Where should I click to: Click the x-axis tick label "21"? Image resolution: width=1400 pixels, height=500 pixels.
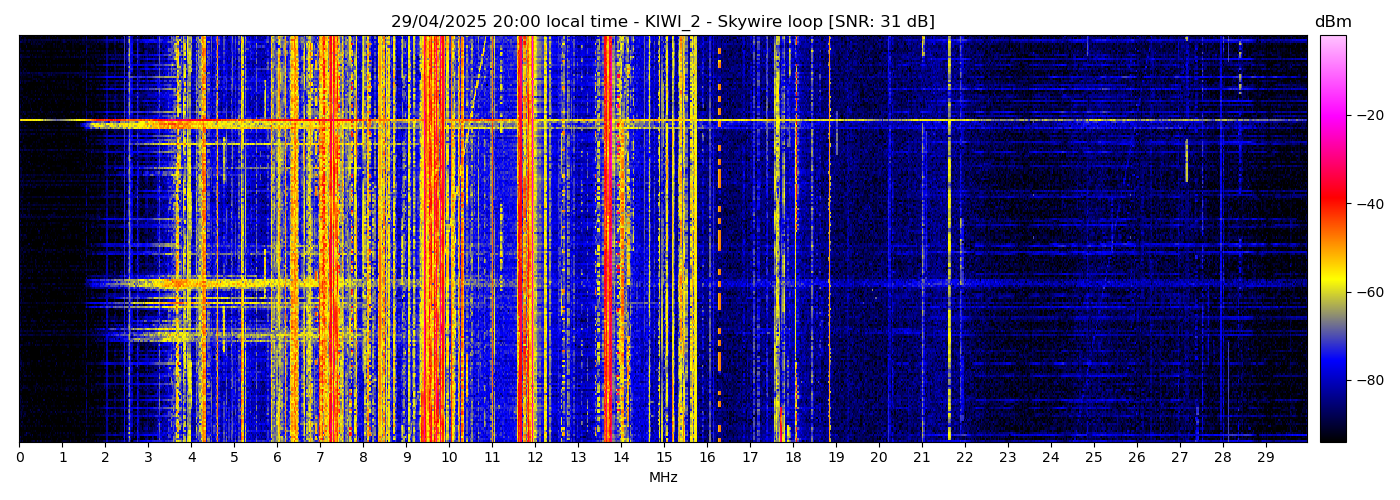click(922, 458)
